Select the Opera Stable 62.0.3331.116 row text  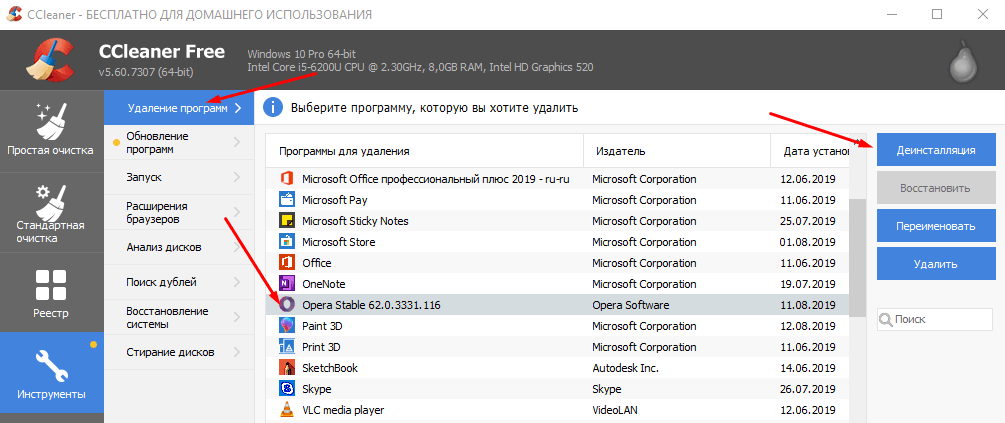click(x=371, y=305)
